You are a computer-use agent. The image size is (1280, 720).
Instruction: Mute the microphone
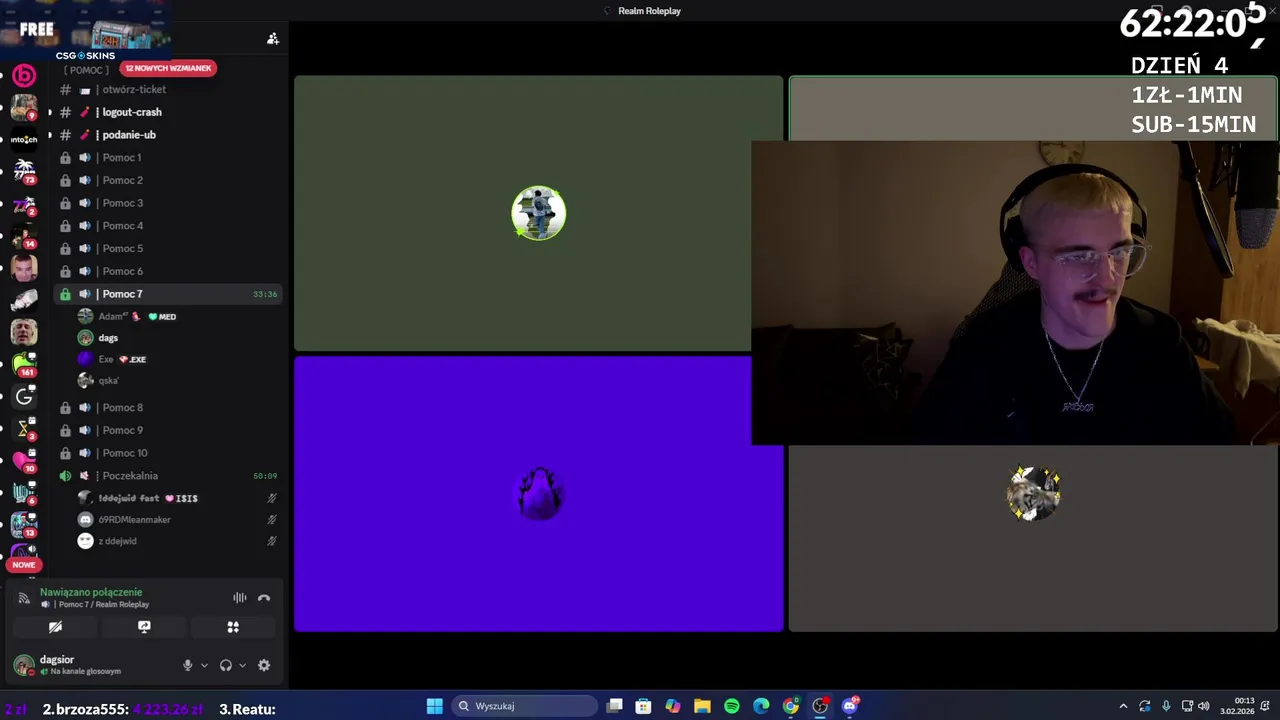[187, 665]
